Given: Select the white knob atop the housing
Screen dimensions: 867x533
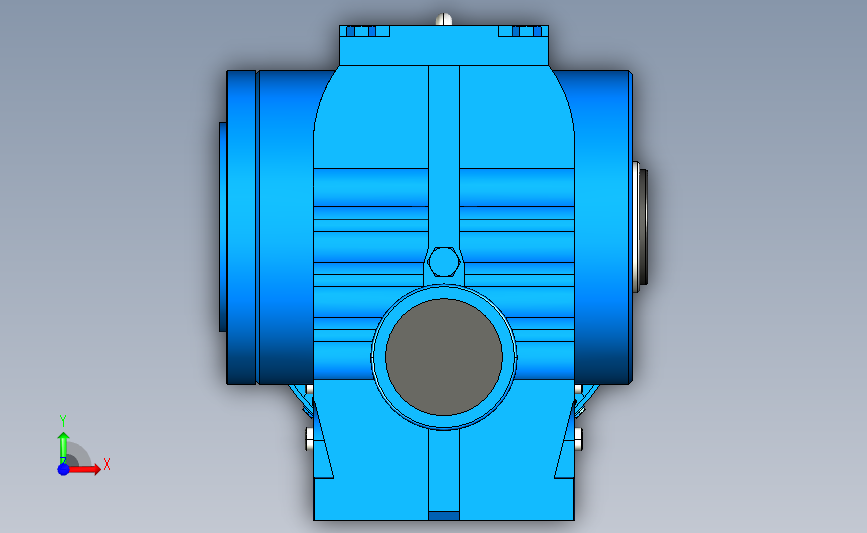Looking at the screenshot, I should [x=443, y=20].
